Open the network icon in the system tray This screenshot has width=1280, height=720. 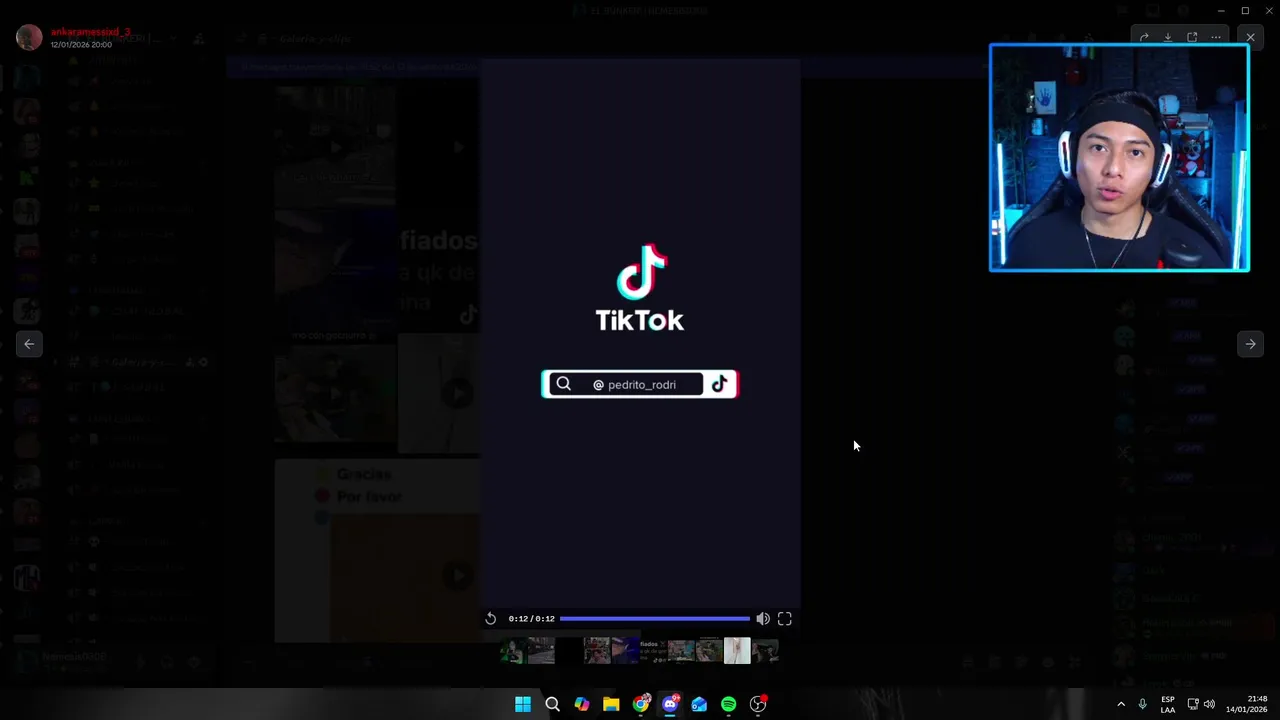[x=1193, y=704]
